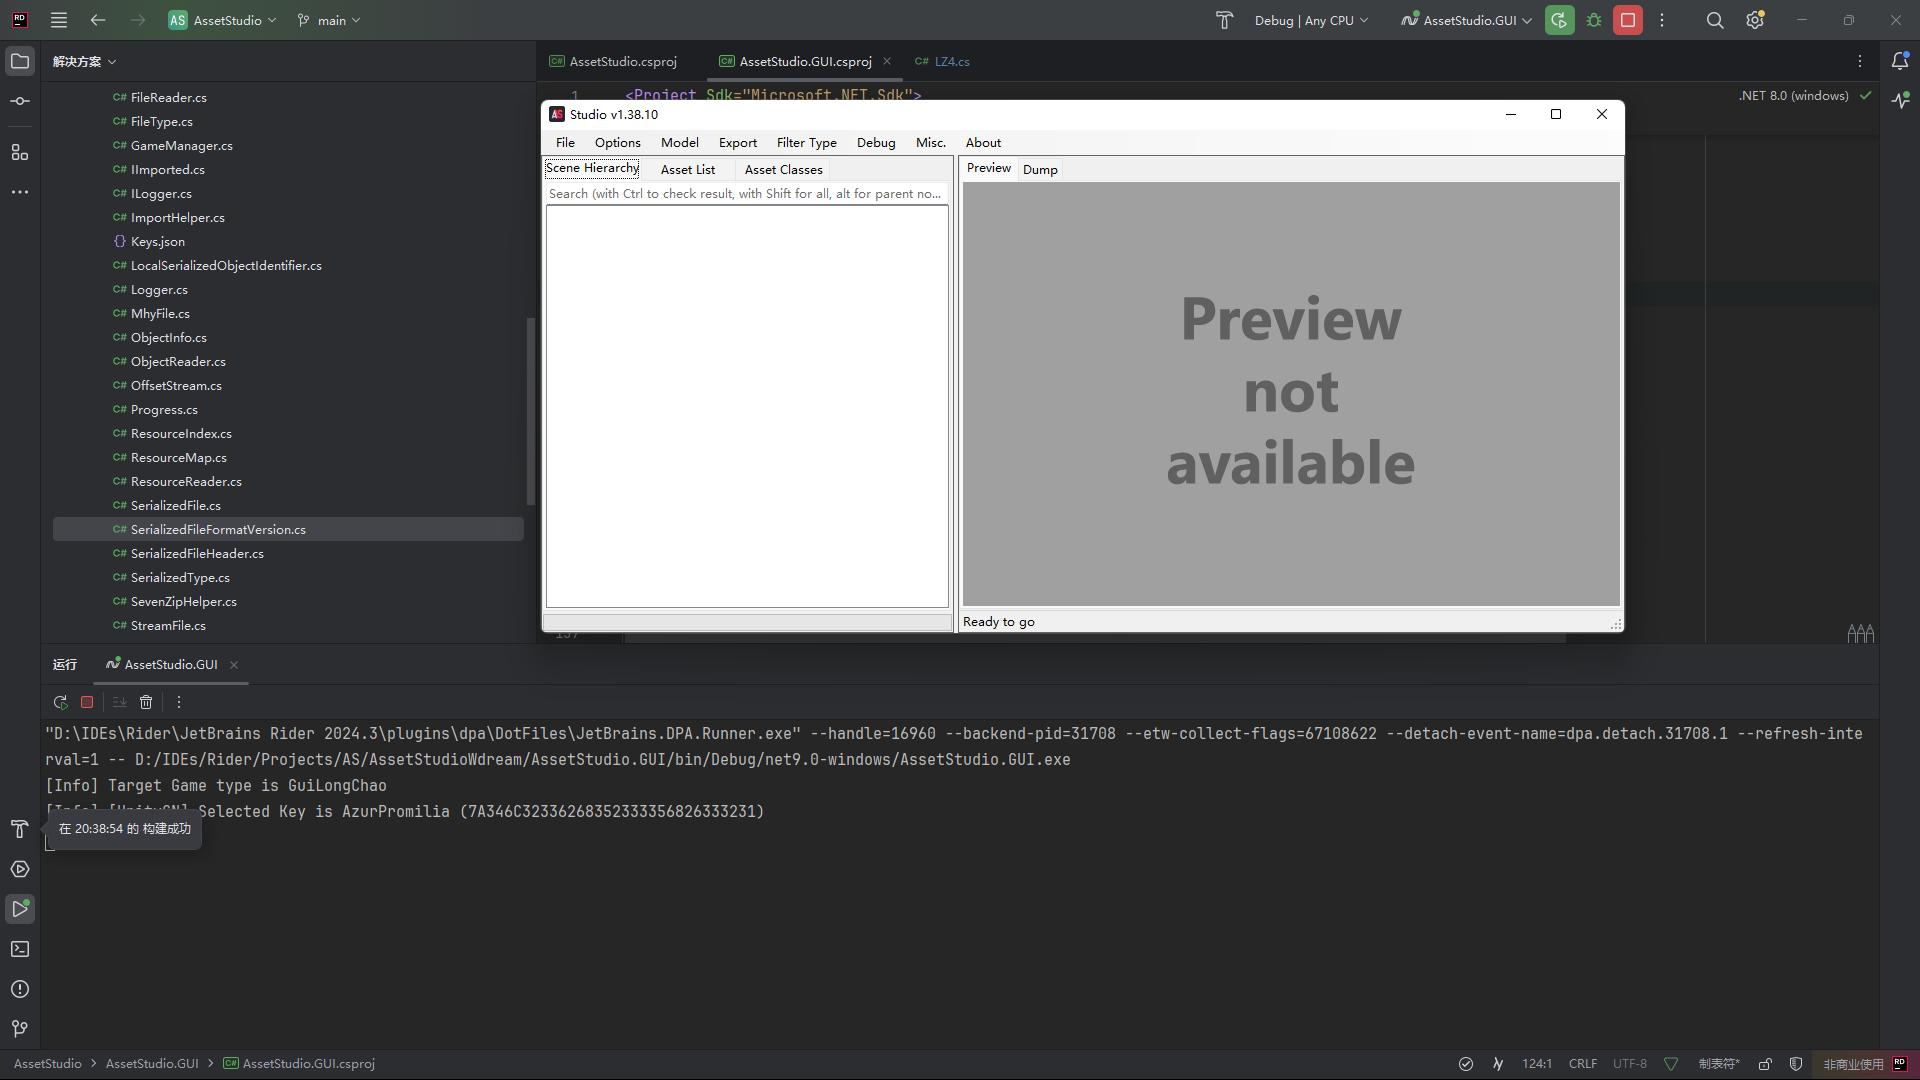This screenshot has height=1080, width=1920.
Task: Switch to the Asset List tab
Action: (x=687, y=170)
